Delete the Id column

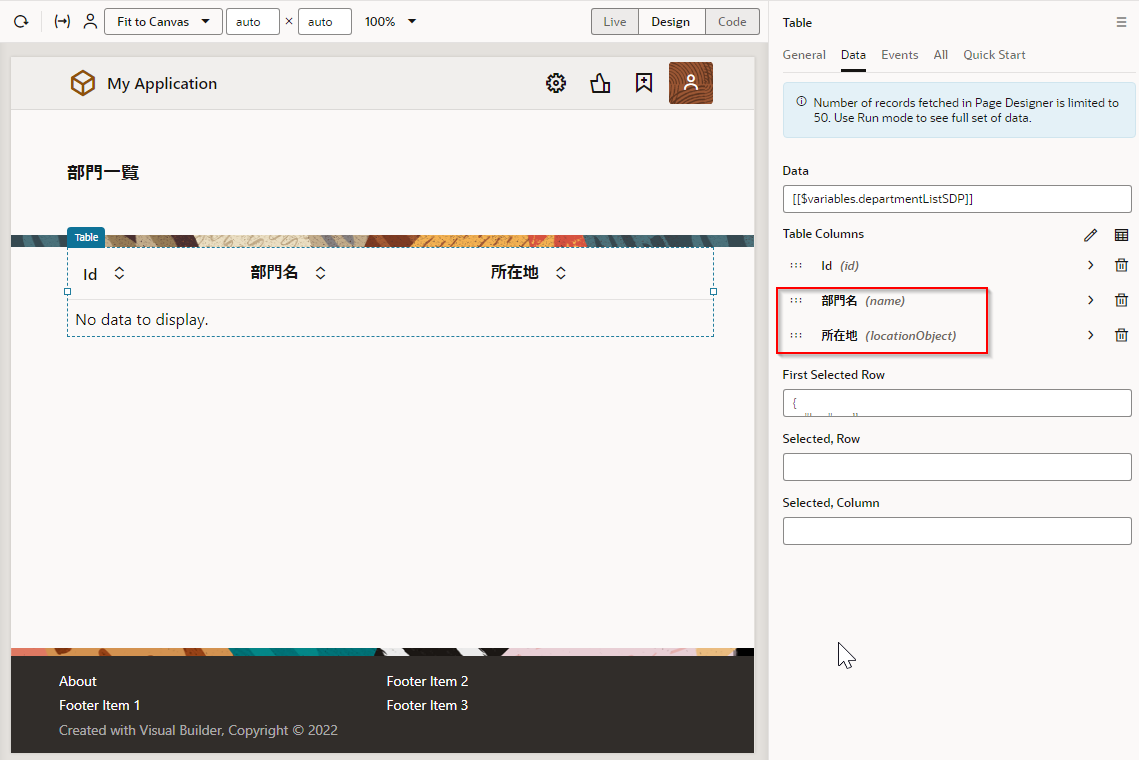coord(1121,266)
